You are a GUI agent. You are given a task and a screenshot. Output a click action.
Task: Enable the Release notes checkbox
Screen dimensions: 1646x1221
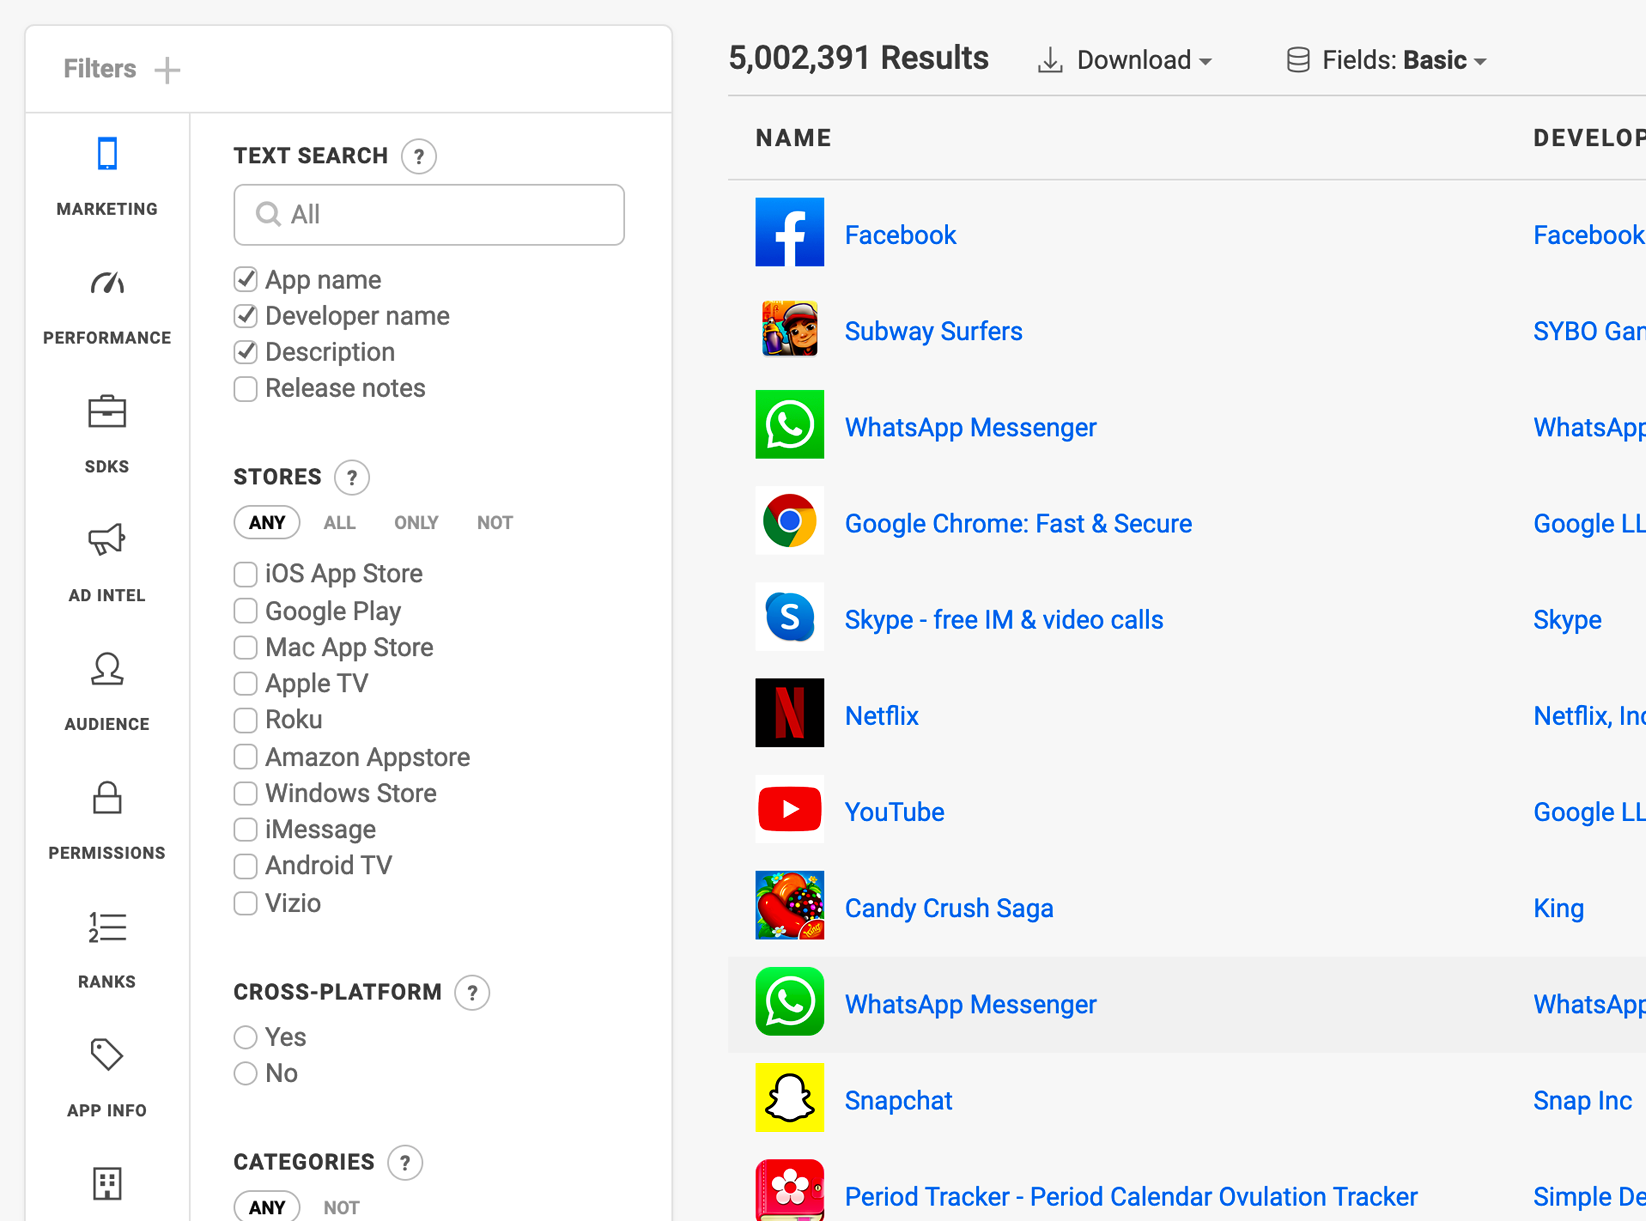[246, 389]
